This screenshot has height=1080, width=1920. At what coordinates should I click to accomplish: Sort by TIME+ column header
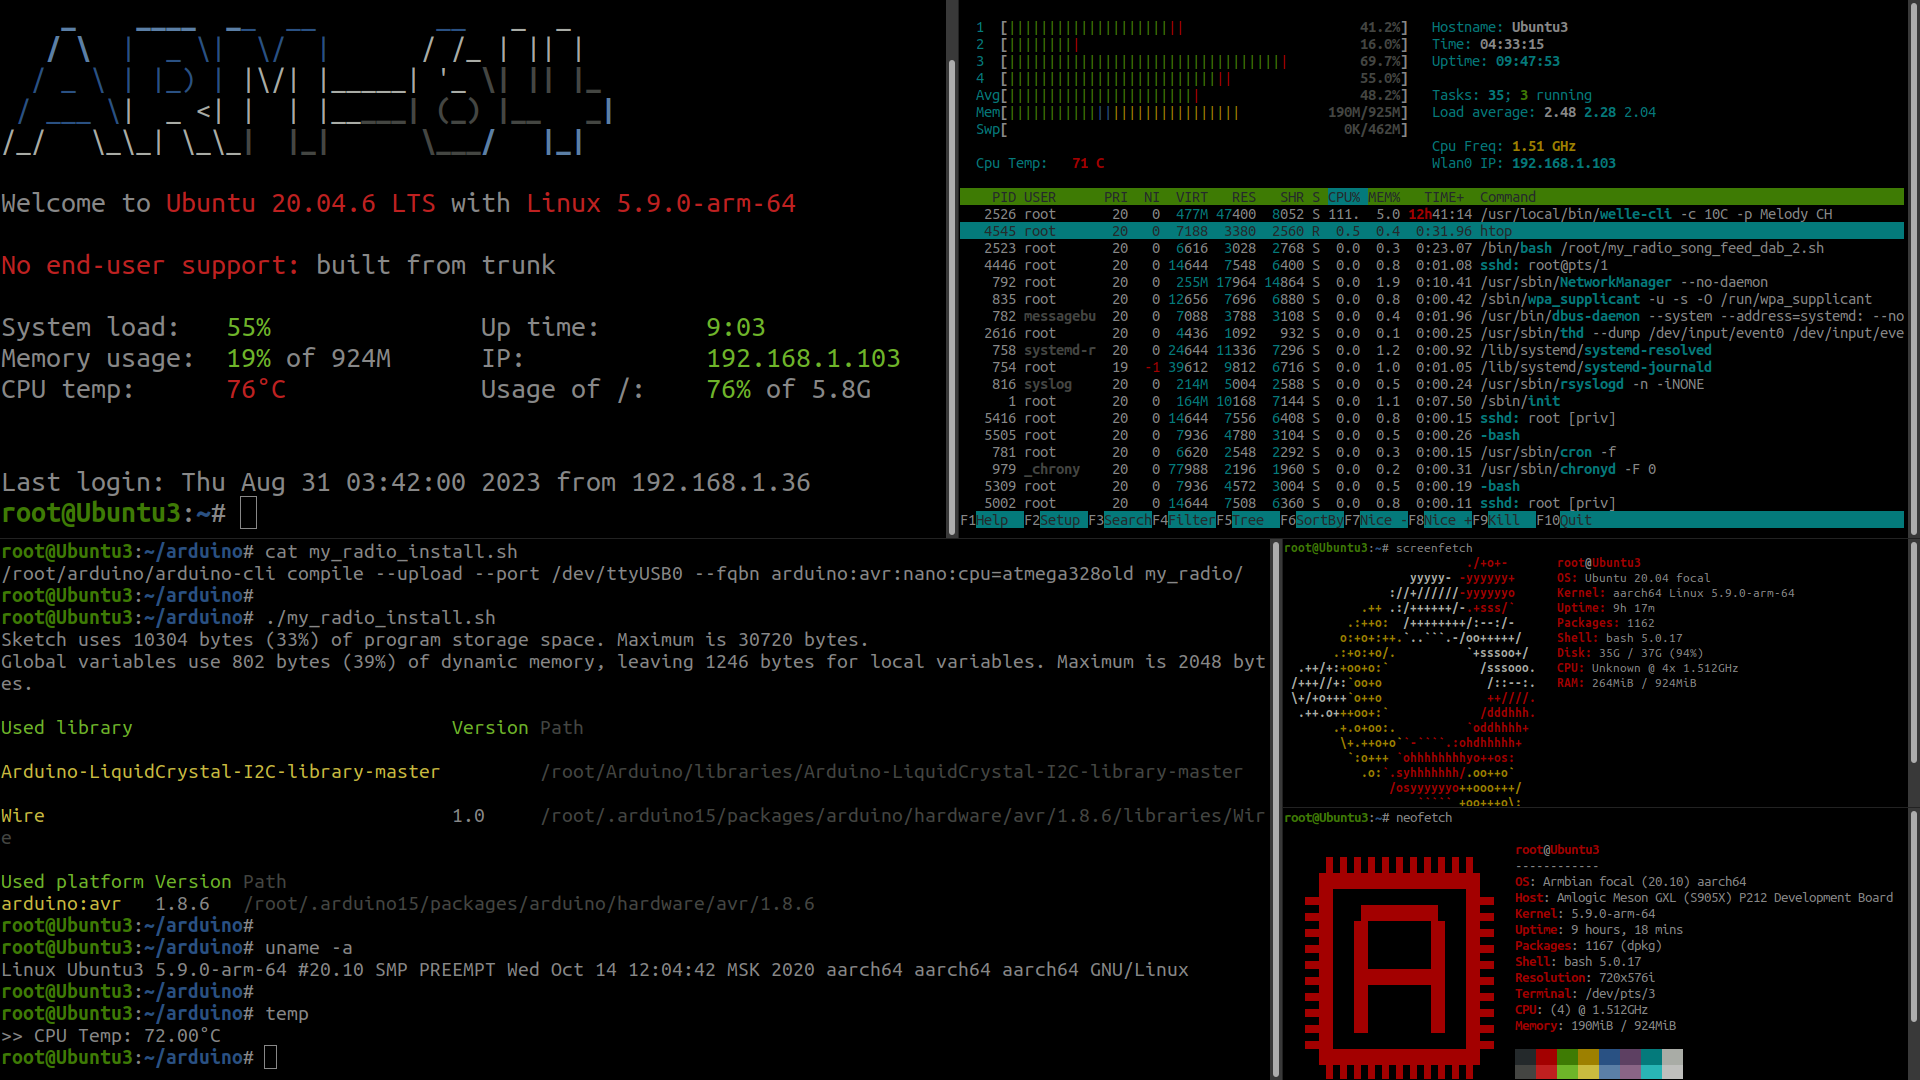coord(1443,197)
